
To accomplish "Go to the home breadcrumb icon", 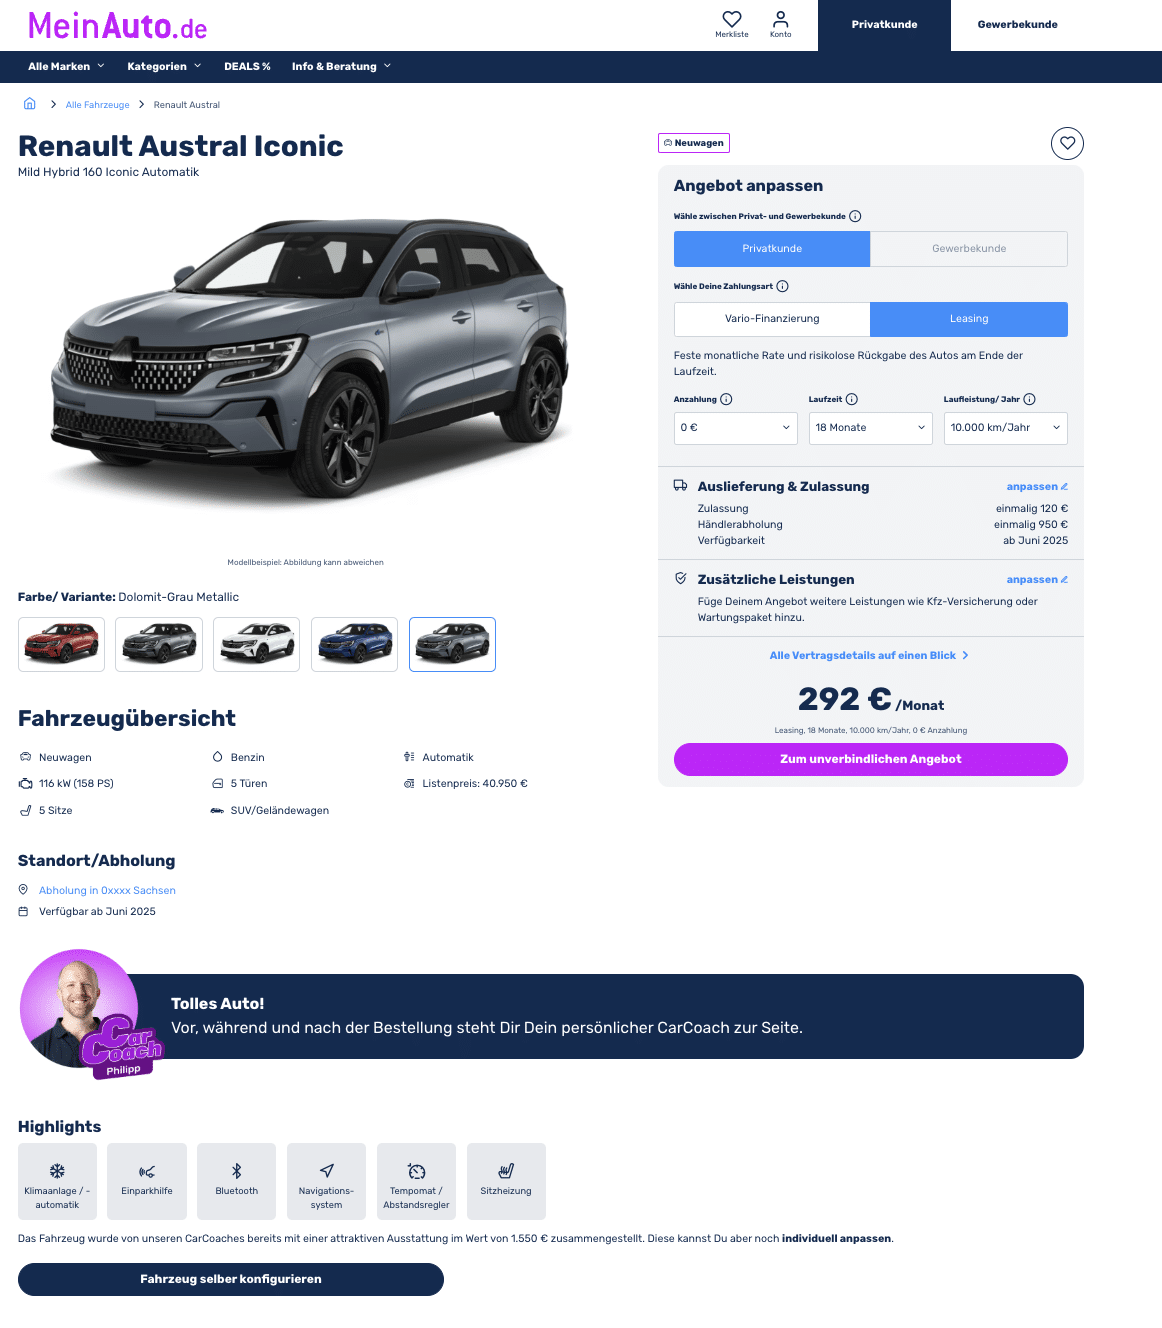I will click(30, 104).
